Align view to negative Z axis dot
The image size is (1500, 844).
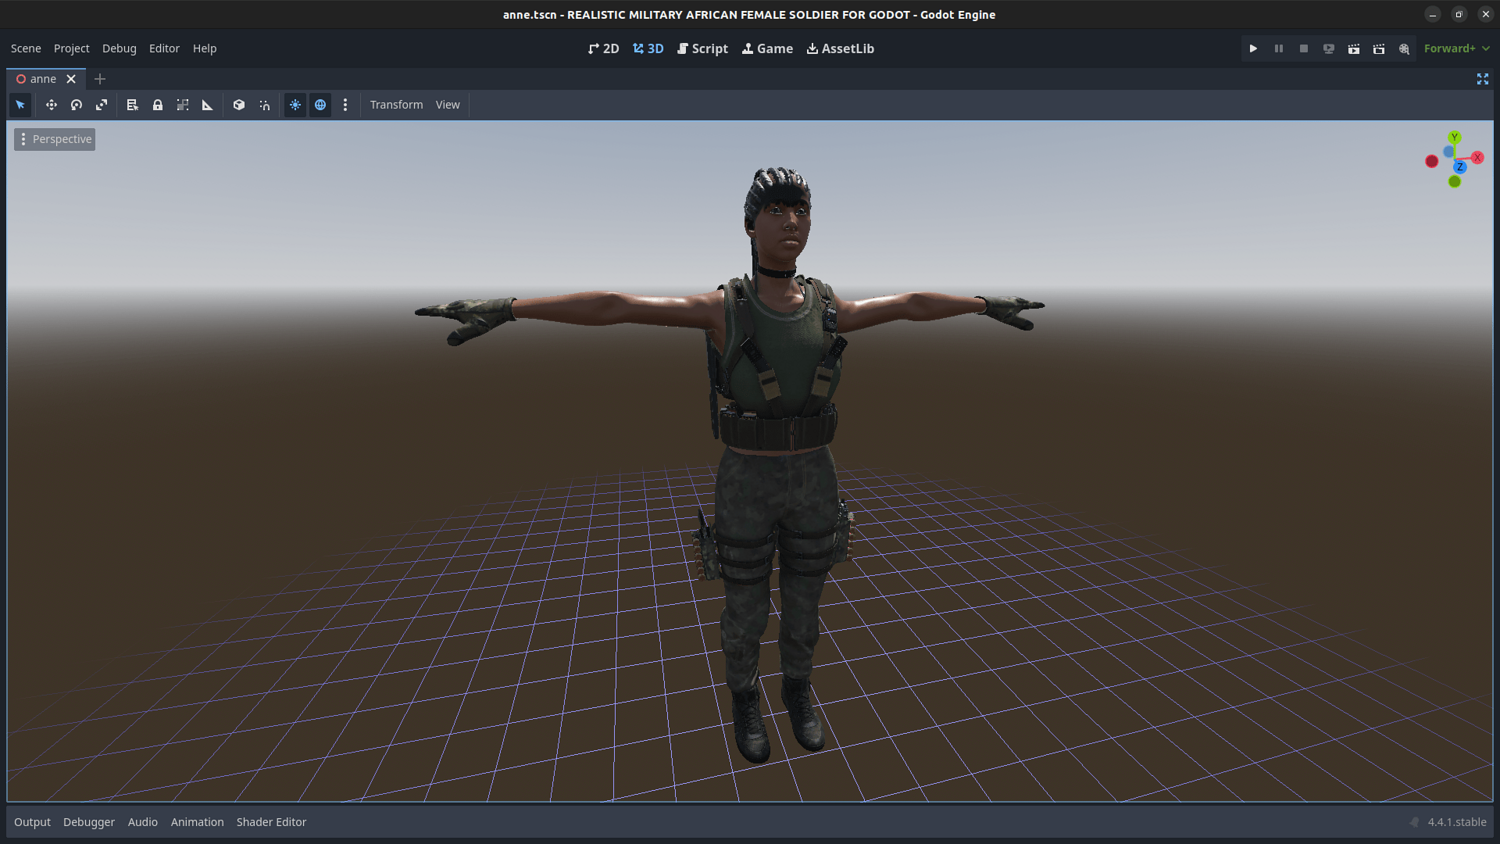1449,152
